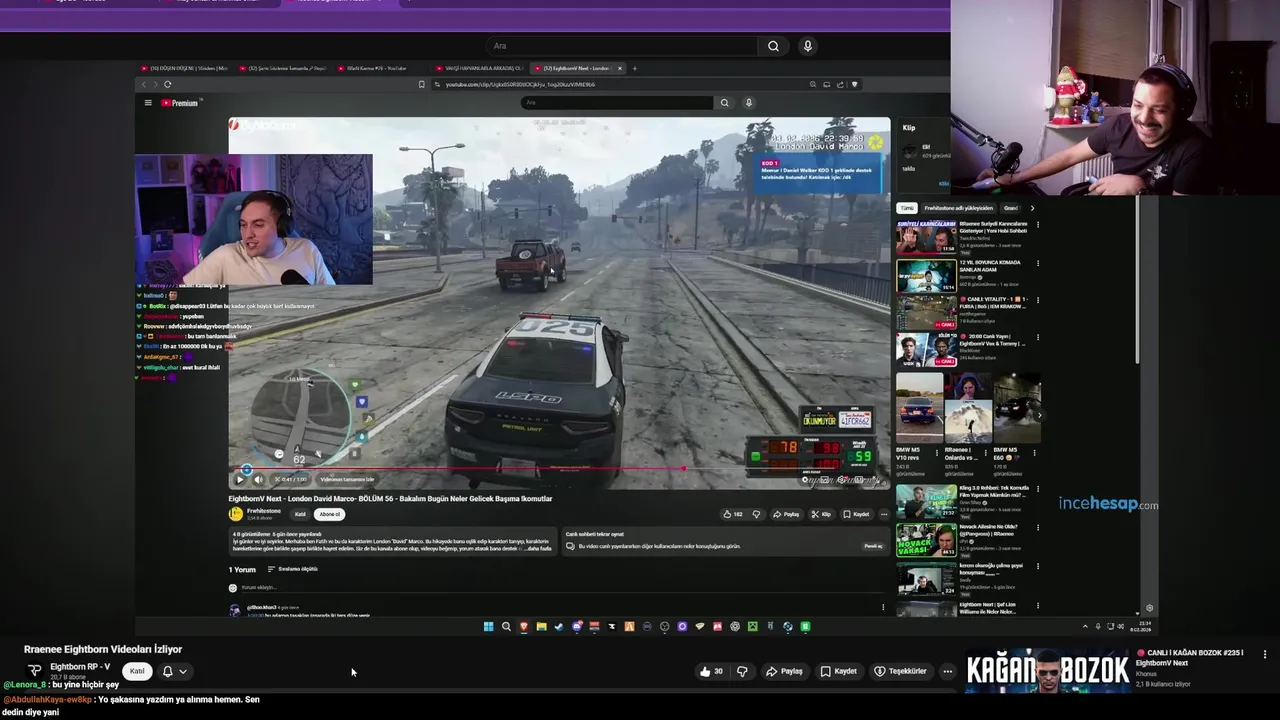
Task: Open menu for 'Kling 3.0 Rehberi' suggestion
Action: (x=1037, y=489)
